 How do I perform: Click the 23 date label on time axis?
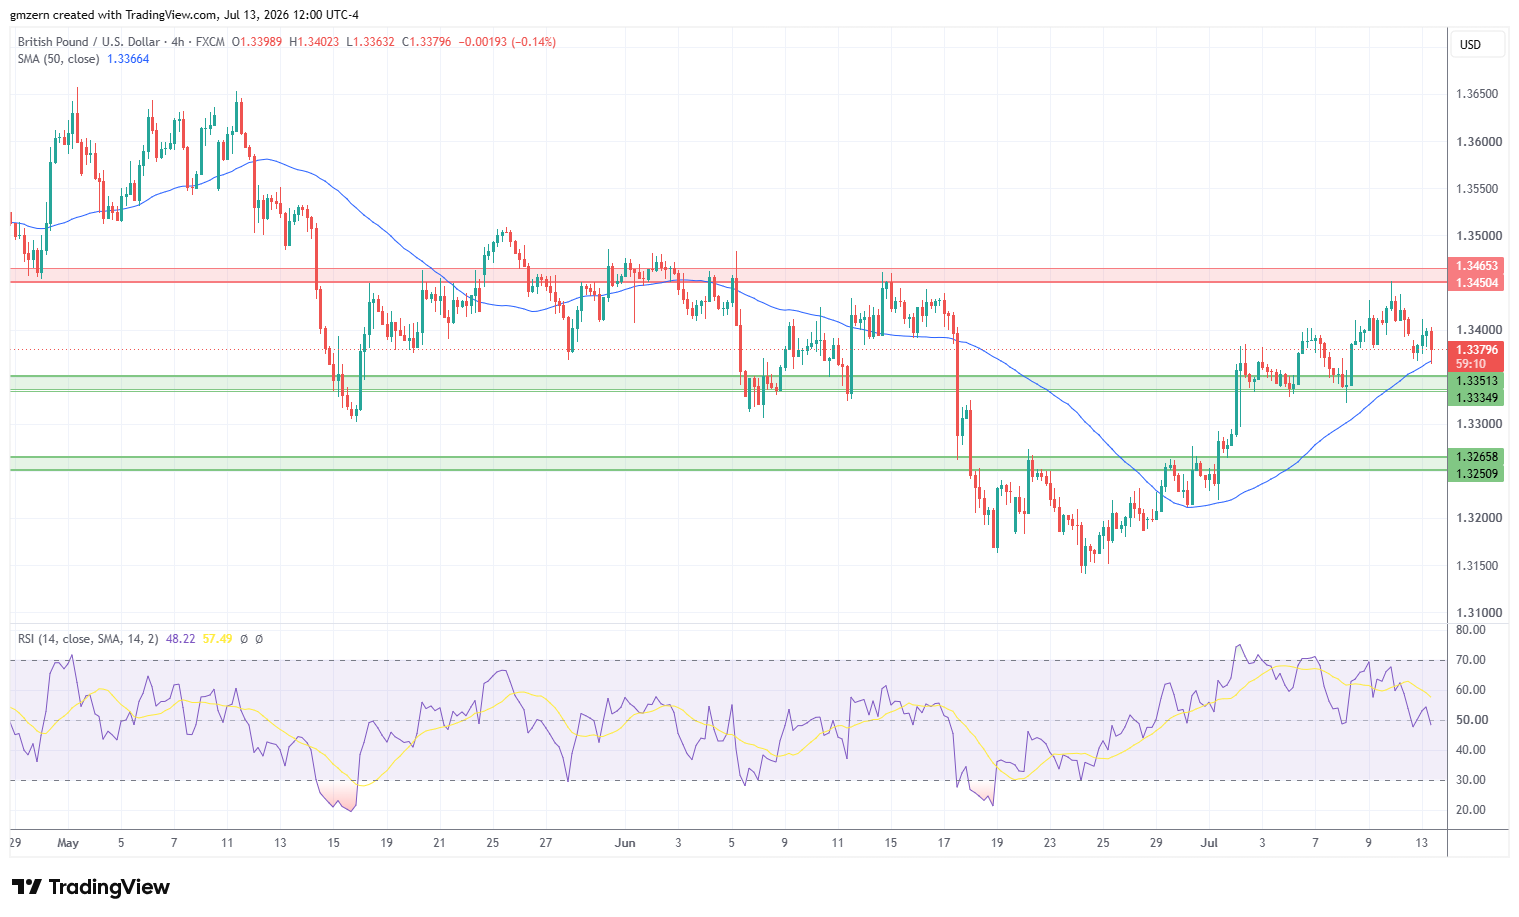pyautogui.click(x=1049, y=843)
